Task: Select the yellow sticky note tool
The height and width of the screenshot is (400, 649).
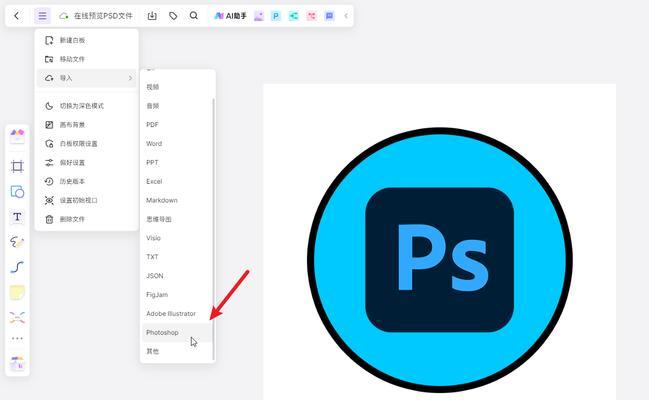Action: (x=17, y=292)
